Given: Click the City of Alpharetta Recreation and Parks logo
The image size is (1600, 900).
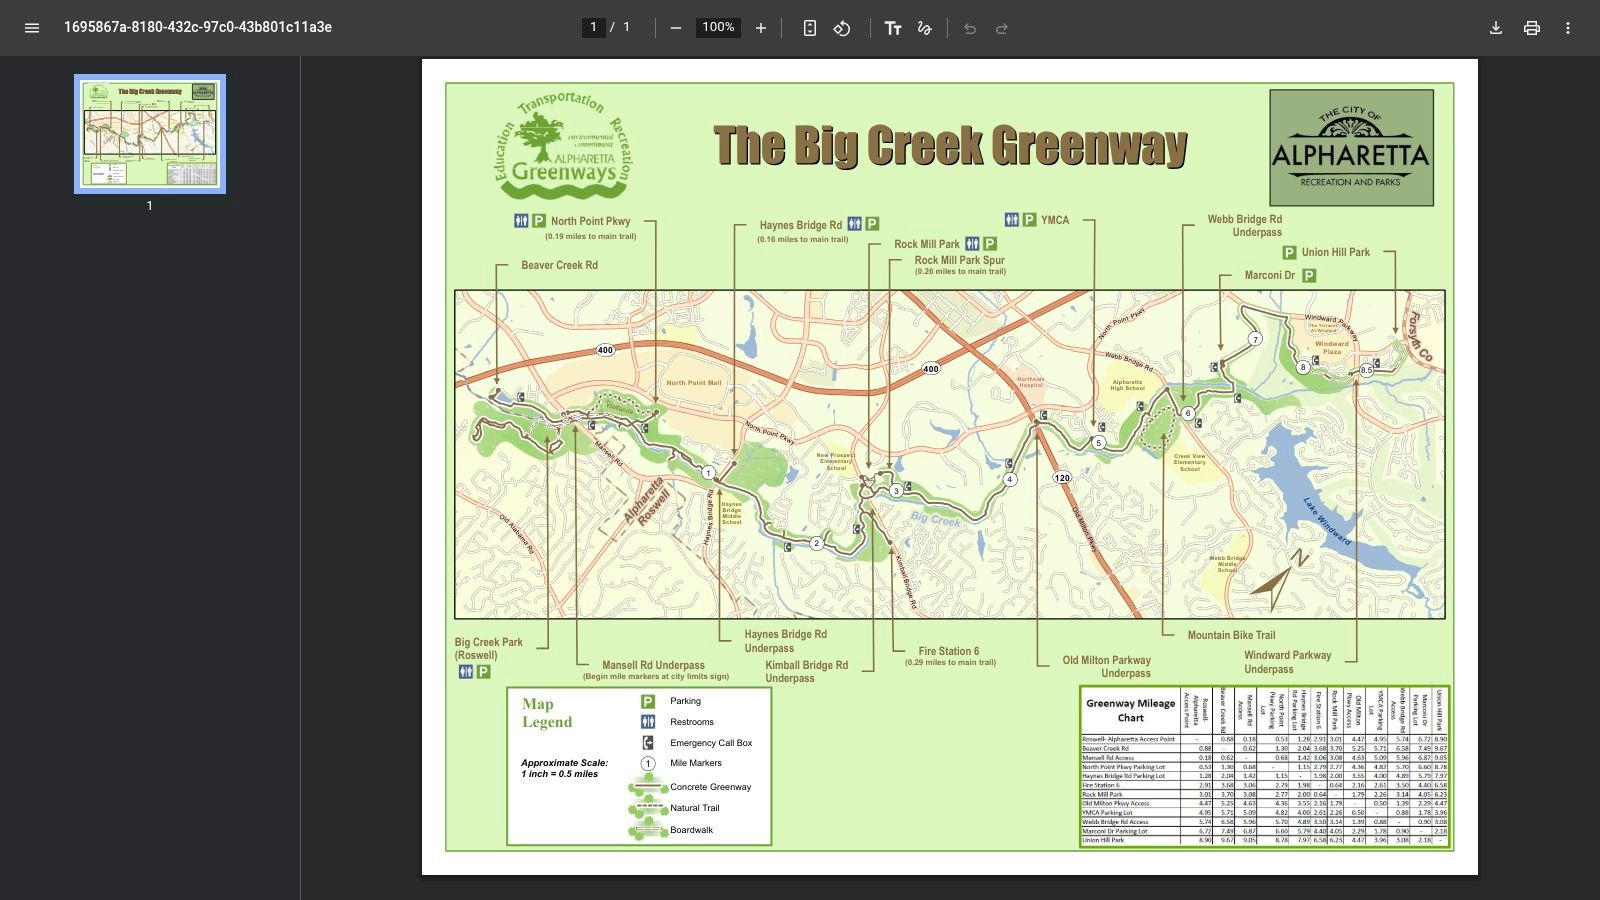Looking at the screenshot, I should tap(1351, 147).
